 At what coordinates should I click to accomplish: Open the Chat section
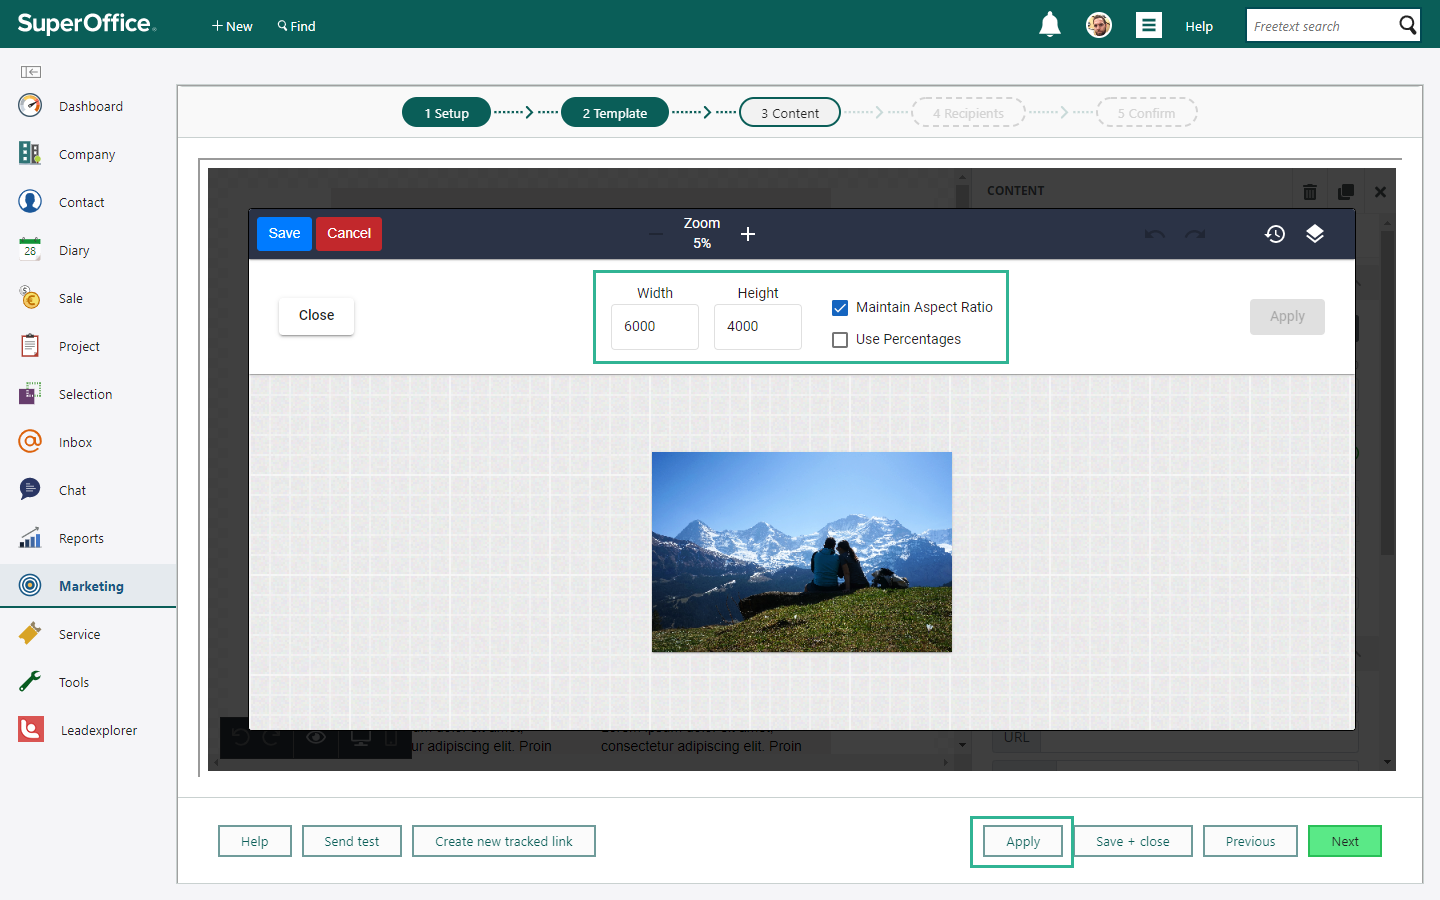pyautogui.click(x=72, y=490)
